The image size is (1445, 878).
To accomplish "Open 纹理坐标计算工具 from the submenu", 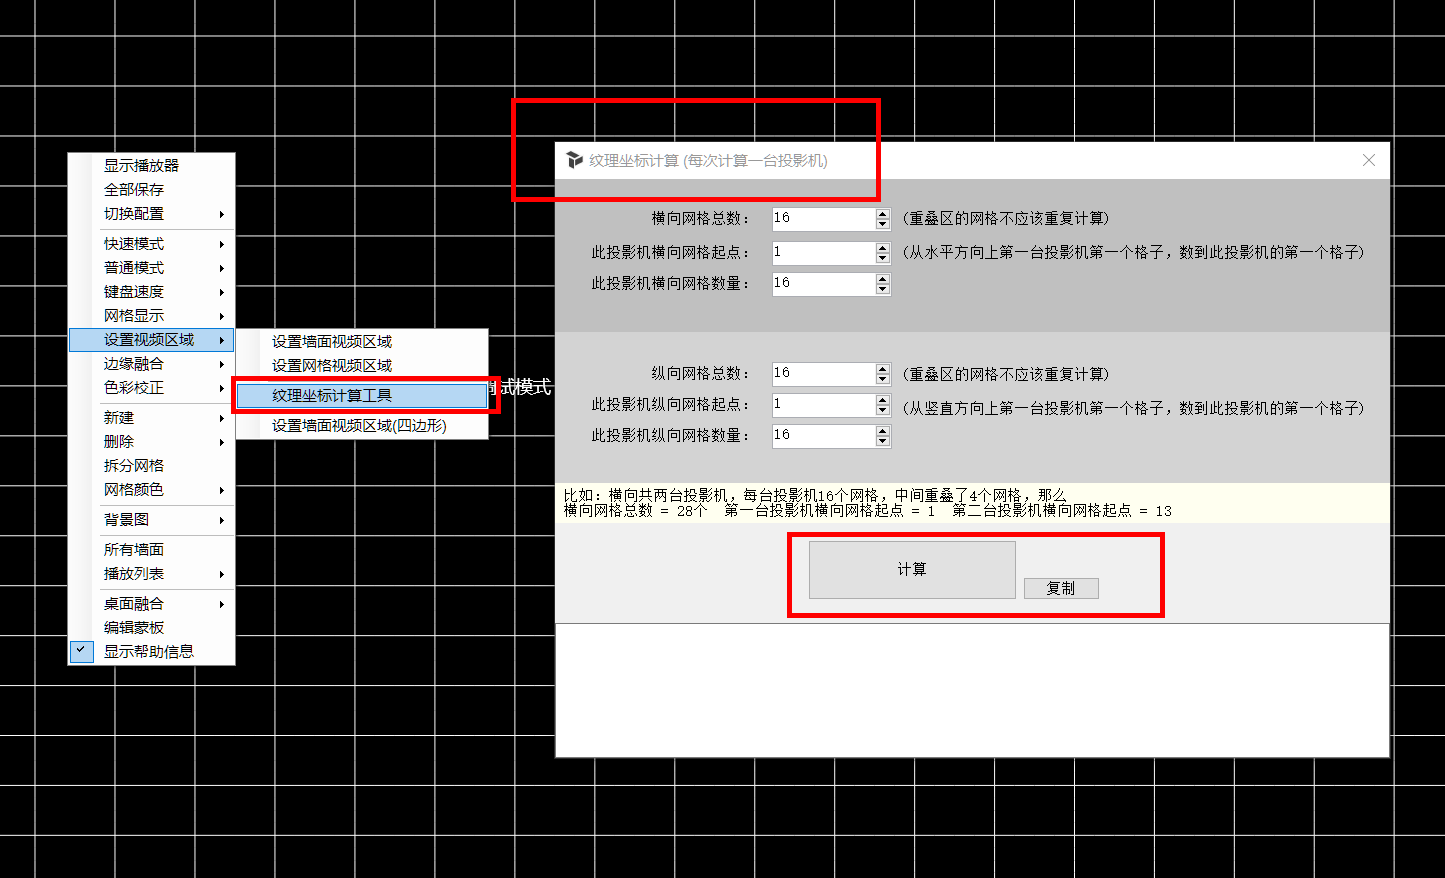I will click(x=362, y=396).
